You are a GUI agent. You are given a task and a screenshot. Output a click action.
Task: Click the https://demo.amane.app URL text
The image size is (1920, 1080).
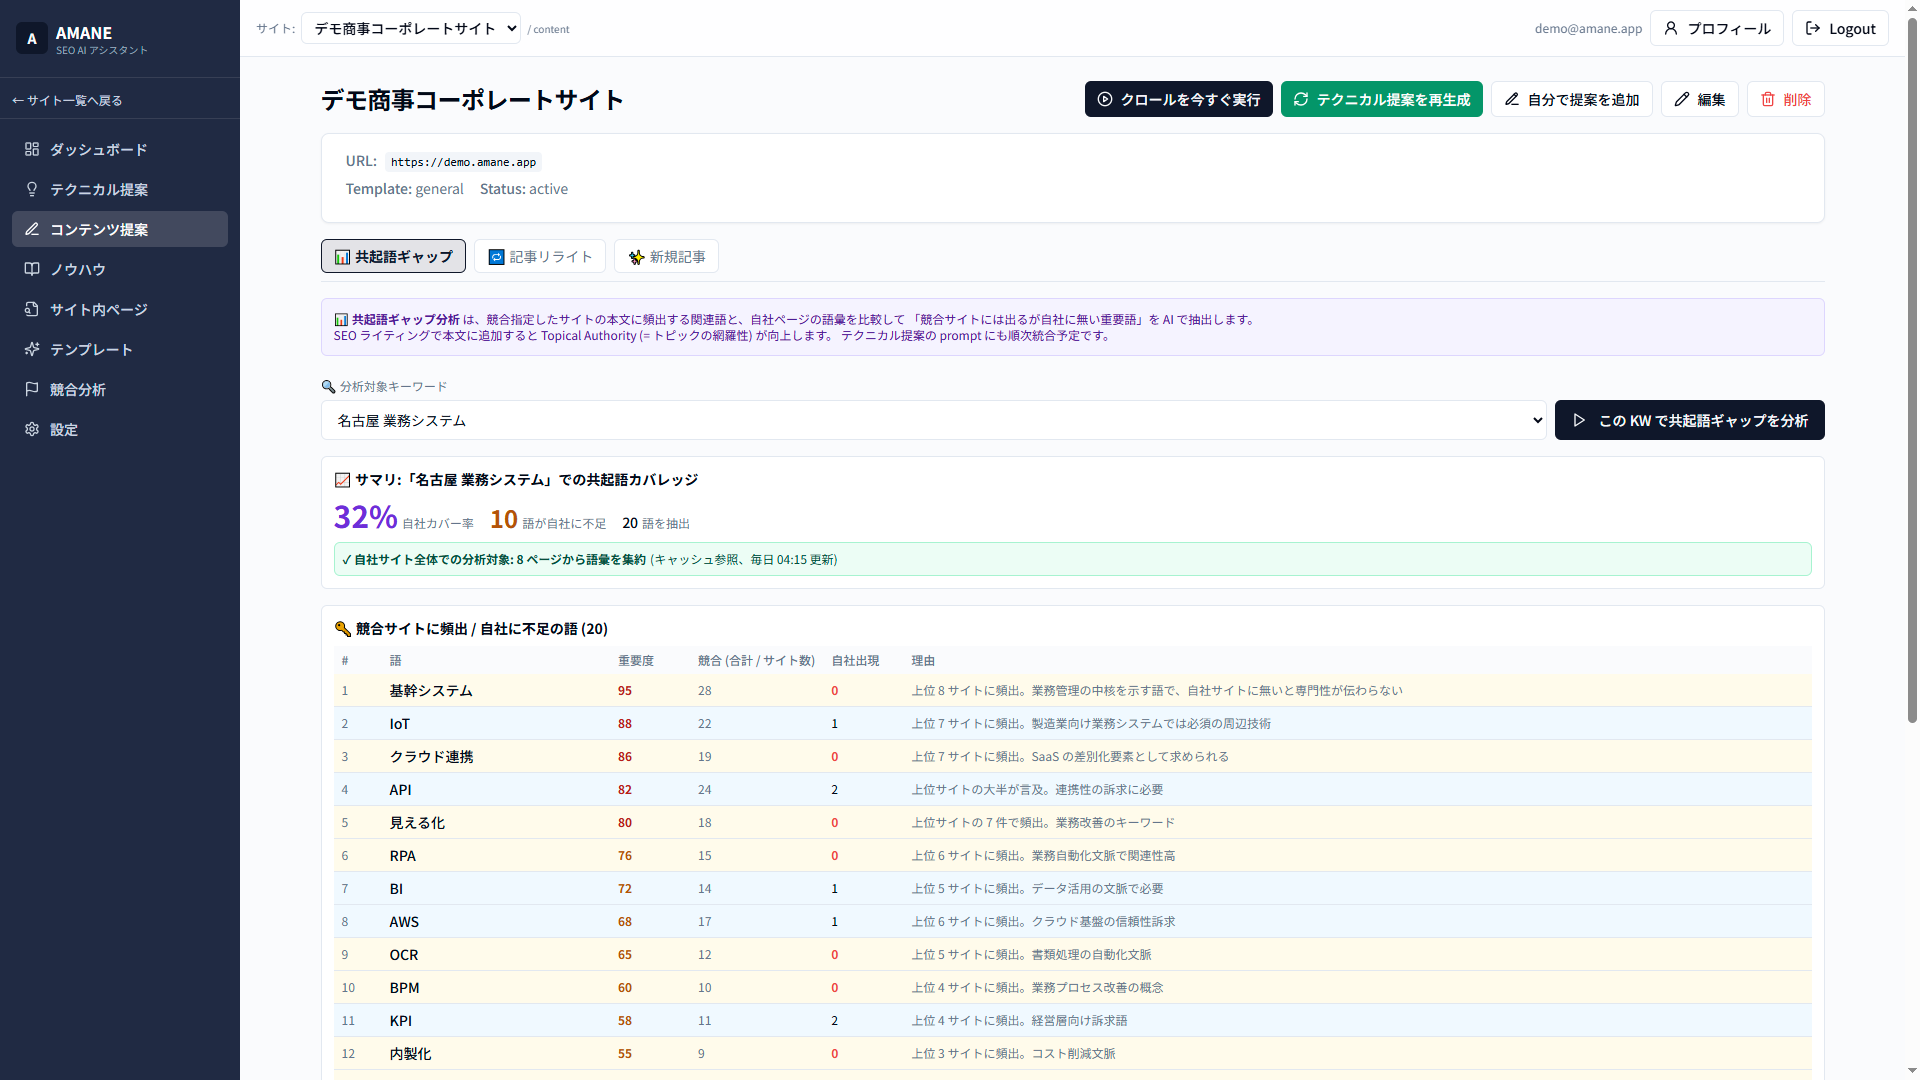tap(463, 162)
